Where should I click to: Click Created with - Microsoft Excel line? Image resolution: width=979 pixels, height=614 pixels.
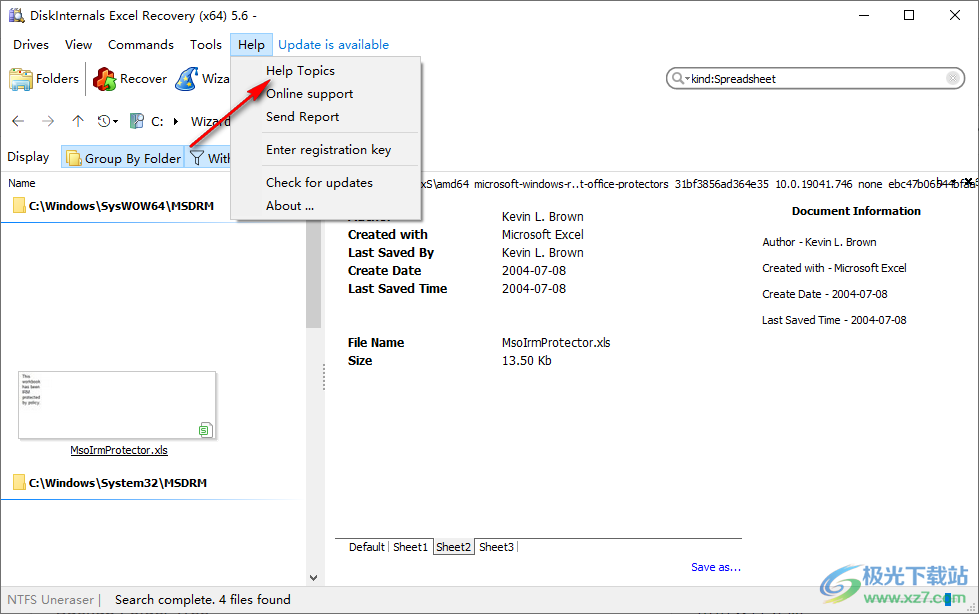(x=834, y=268)
